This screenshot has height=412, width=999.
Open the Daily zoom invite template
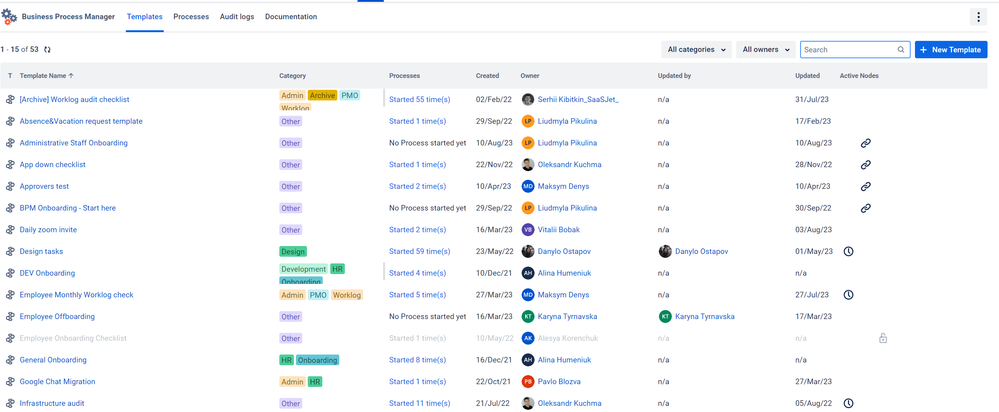48,230
